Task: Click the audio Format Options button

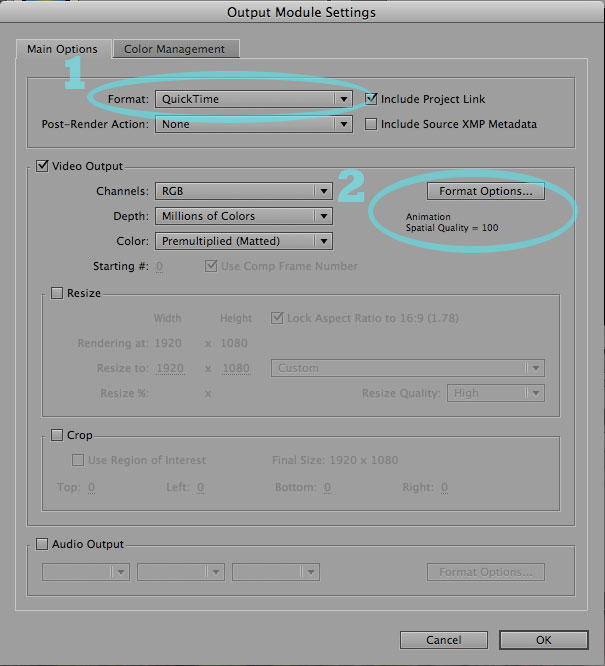Action: click(x=486, y=572)
